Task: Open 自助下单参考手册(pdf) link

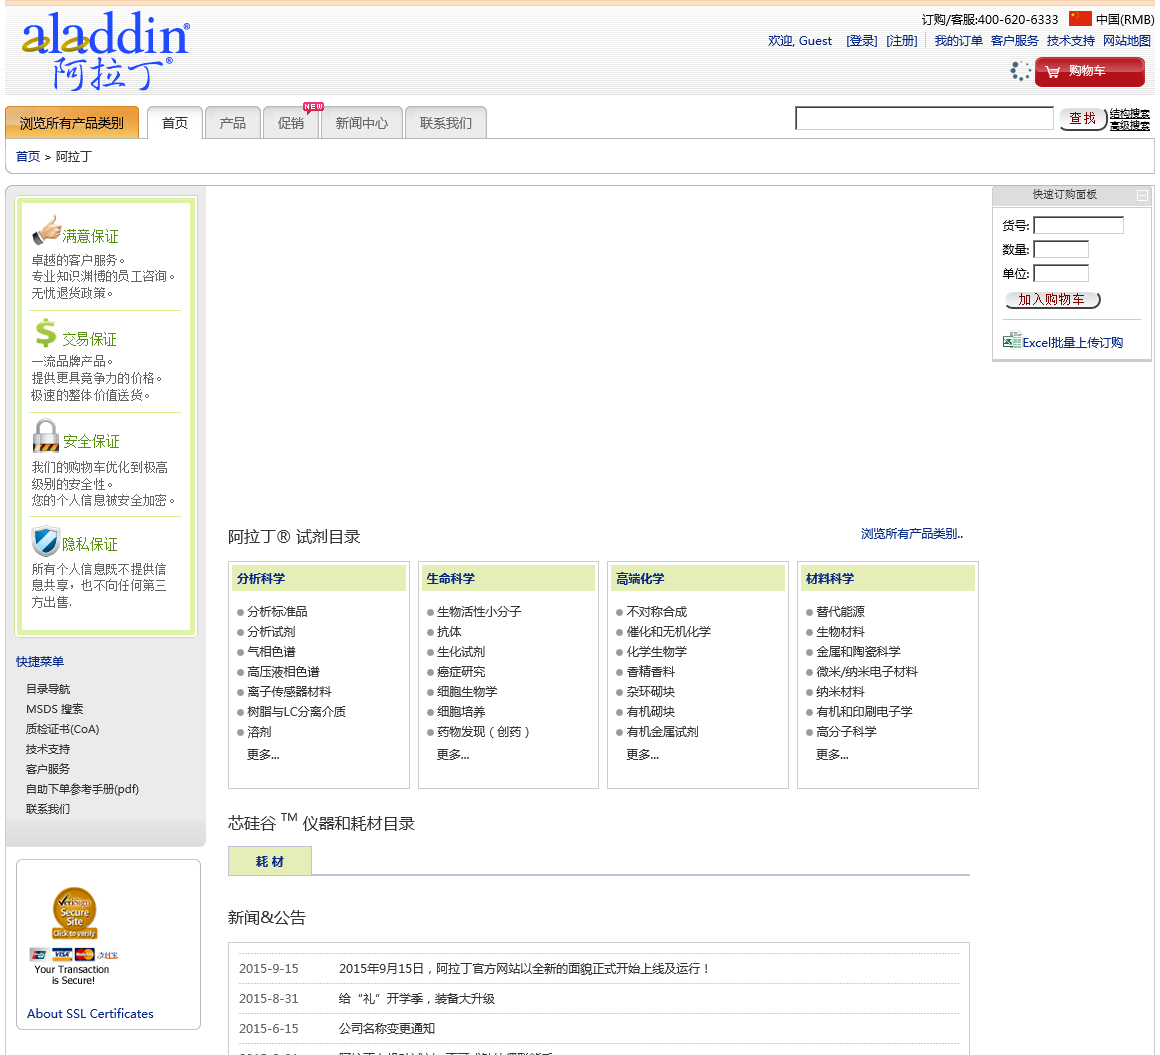Action: [83, 789]
